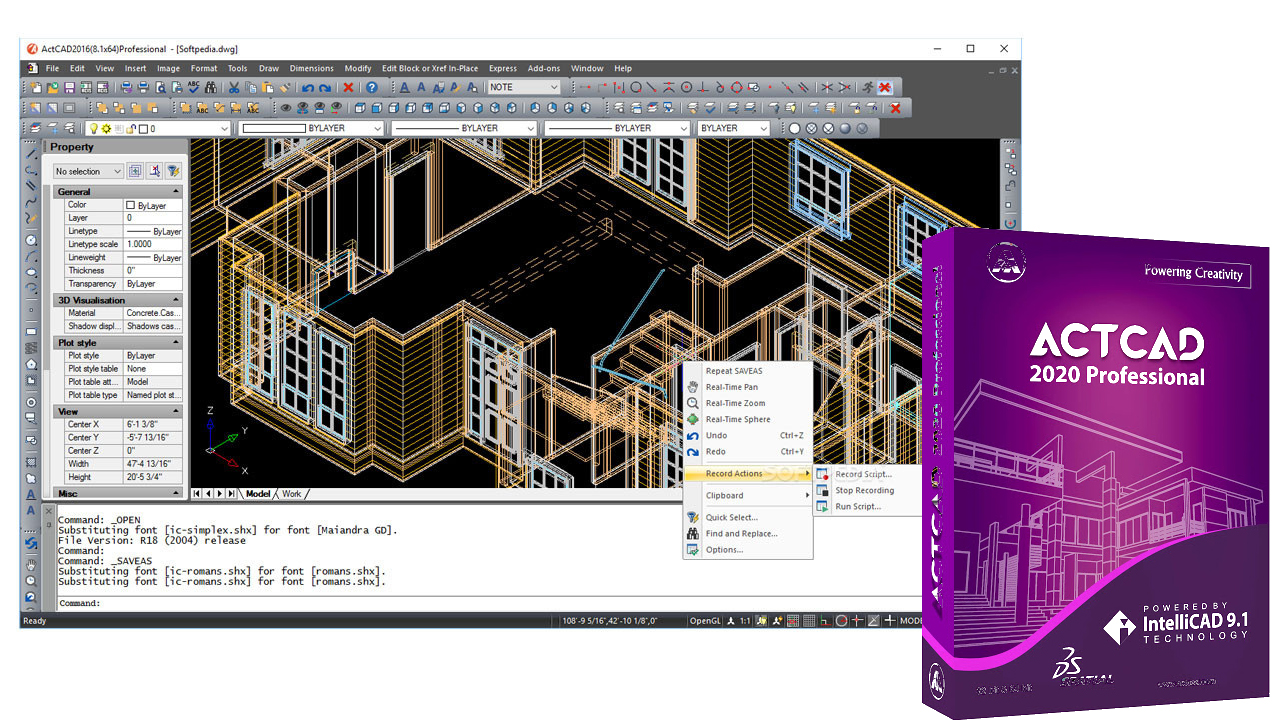Expand the Misc section header

click(x=118, y=493)
